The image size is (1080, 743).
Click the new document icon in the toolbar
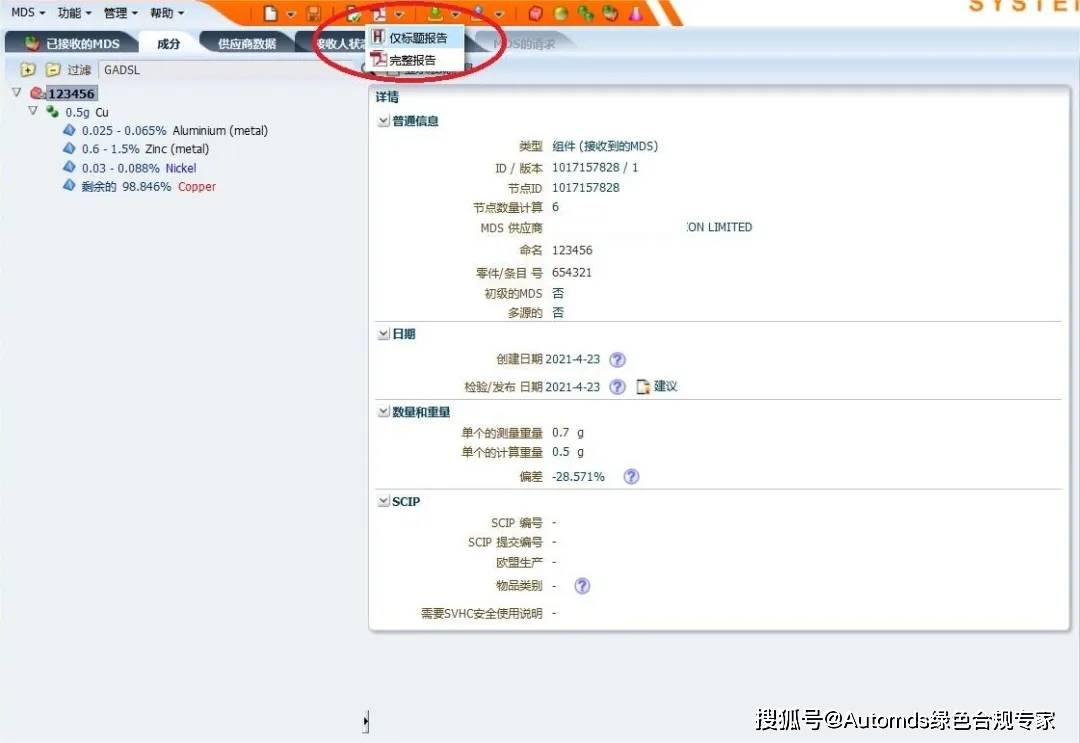click(x=270, y=11)
